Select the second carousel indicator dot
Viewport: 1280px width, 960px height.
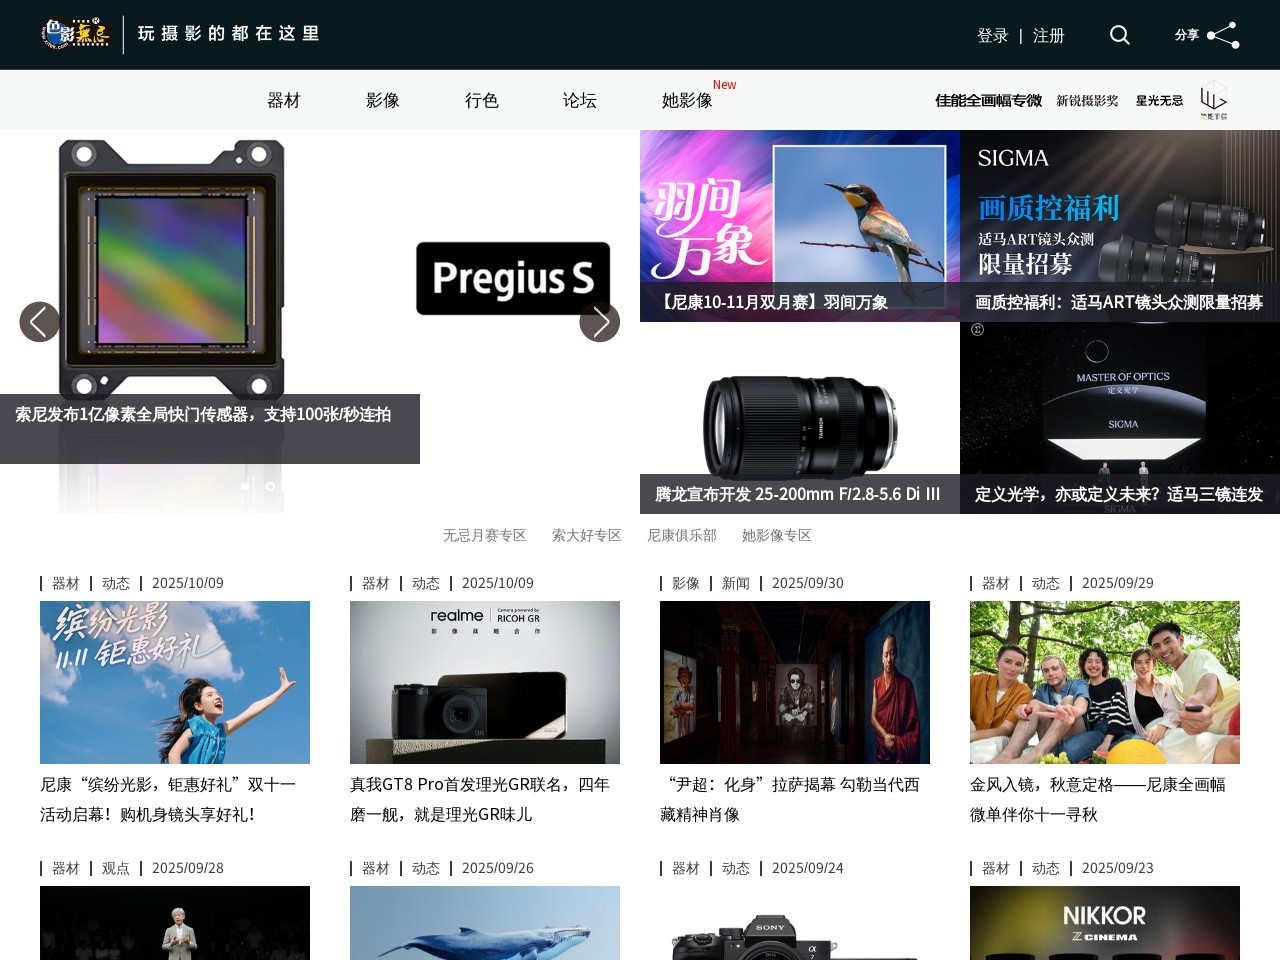tap(270, 486)
